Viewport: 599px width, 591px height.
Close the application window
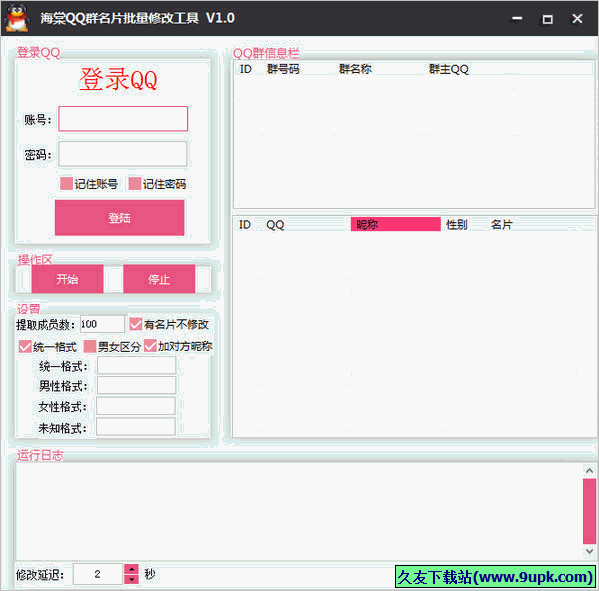pyautogui.click(x=577, y=18)
